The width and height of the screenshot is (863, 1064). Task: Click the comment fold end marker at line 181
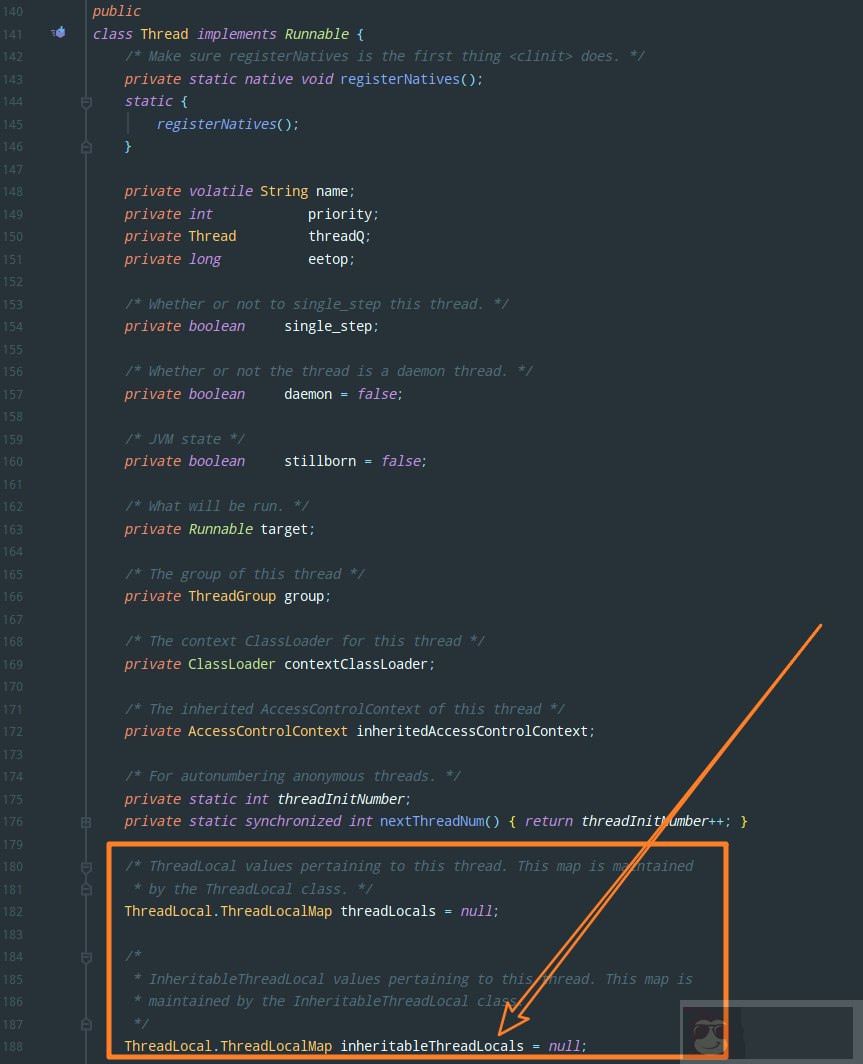[x=86, y=889]
